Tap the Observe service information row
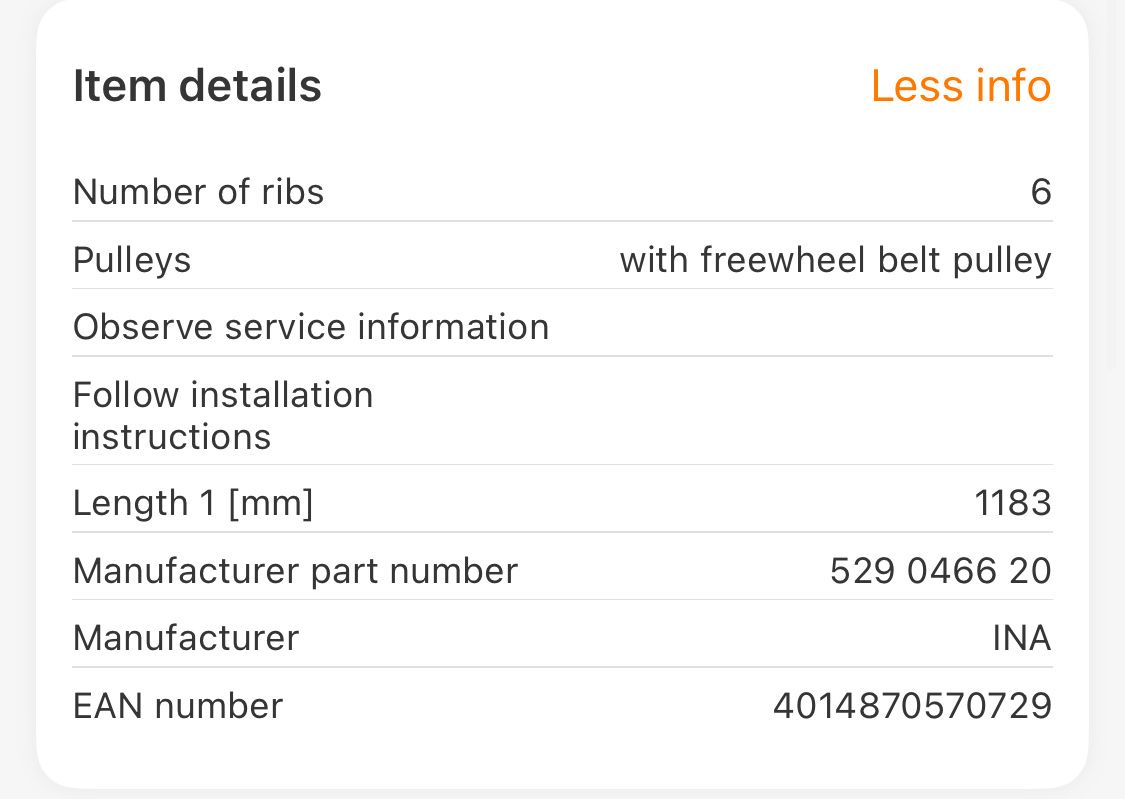Screen dimensions: 1125x799 pos(311,327)
